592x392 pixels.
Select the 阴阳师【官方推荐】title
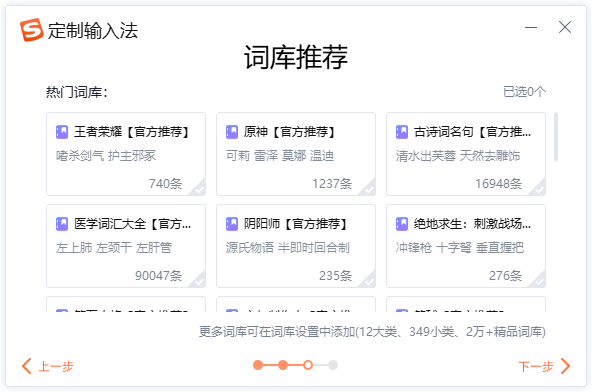click(x=295, y=224)
